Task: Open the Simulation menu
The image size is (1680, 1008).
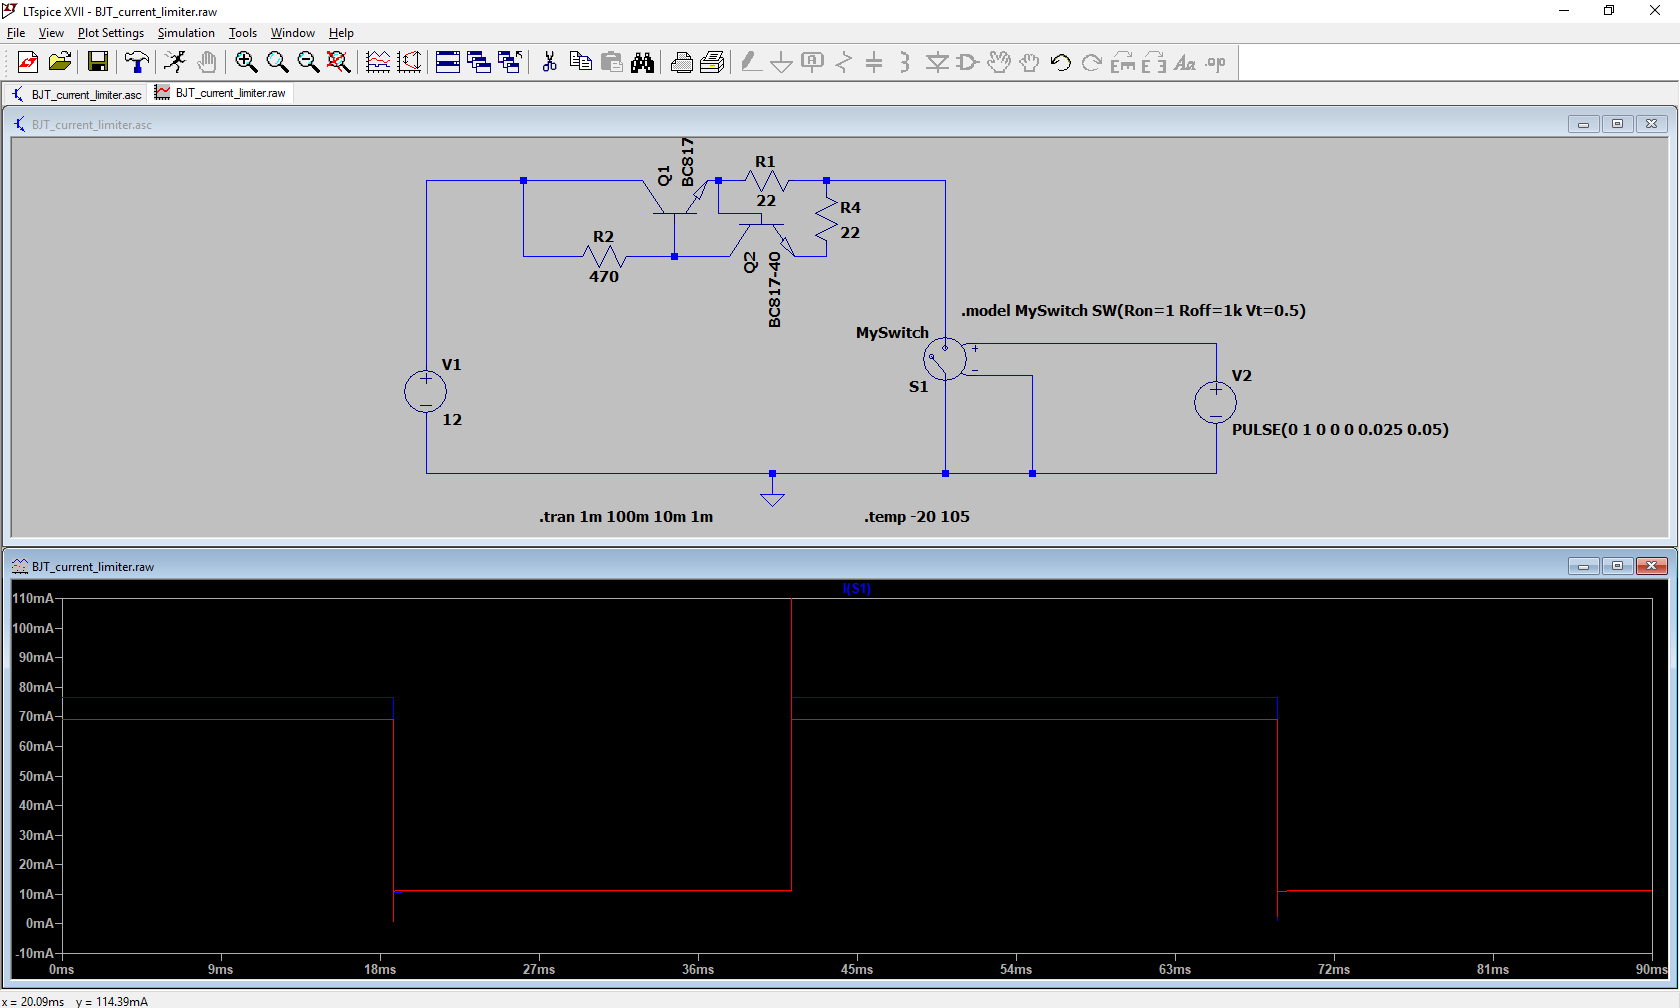Action: pyautogui.click(x=186, y=33)
